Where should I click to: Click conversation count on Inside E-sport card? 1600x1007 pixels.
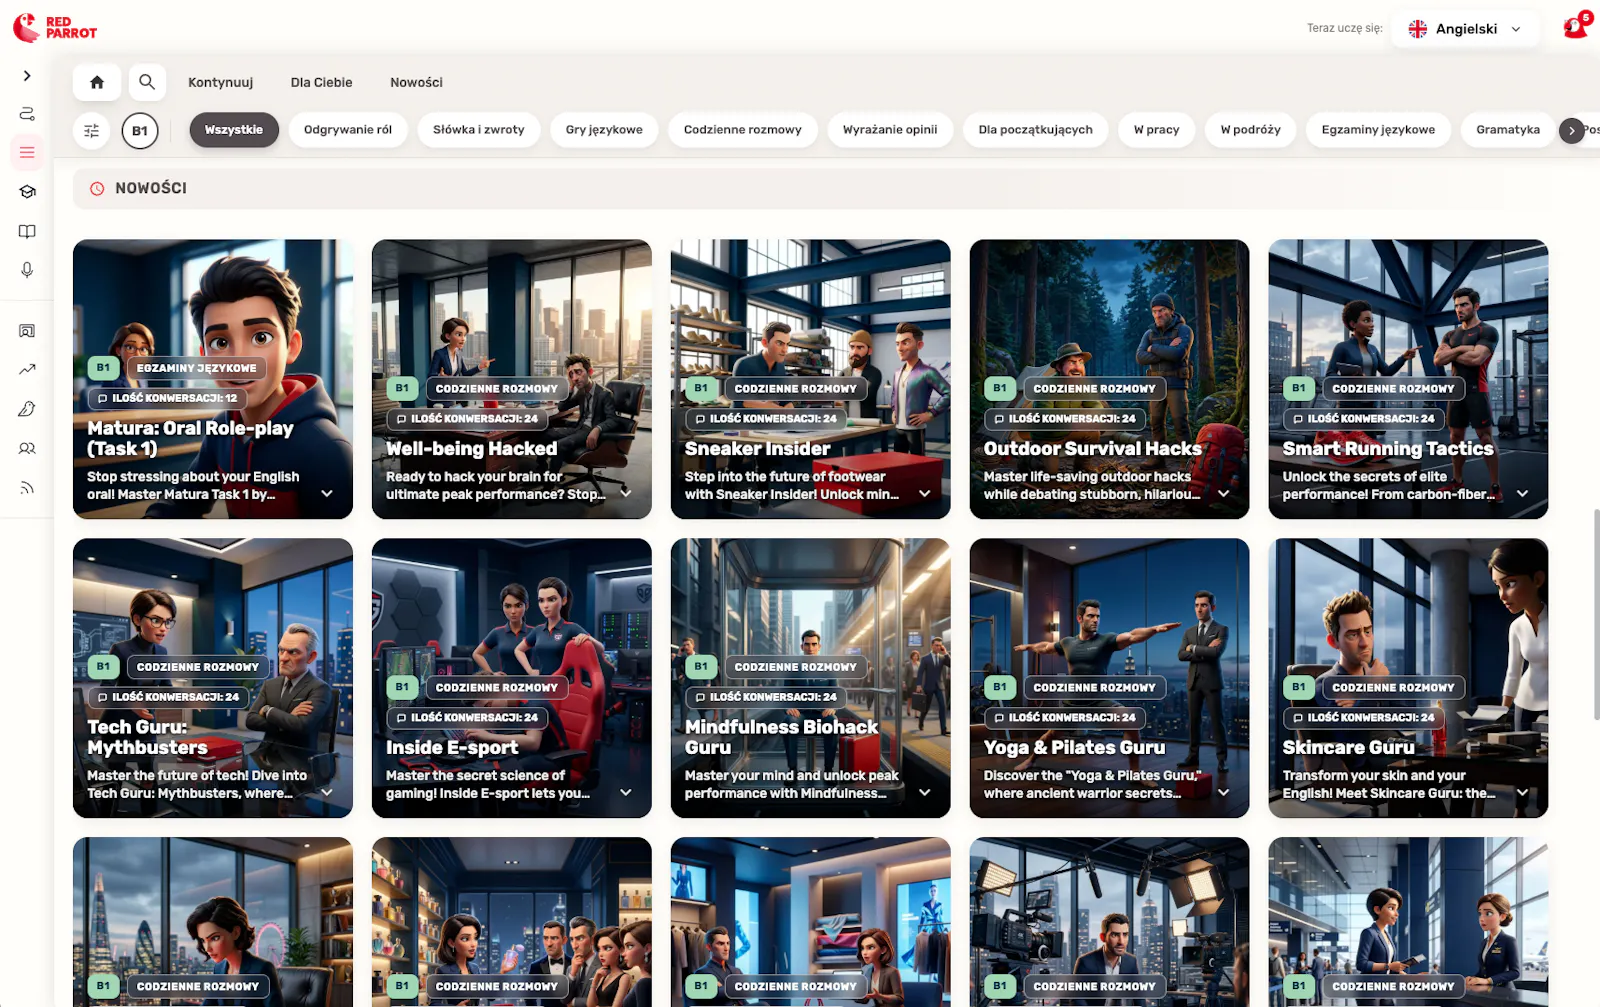(467, 718)
